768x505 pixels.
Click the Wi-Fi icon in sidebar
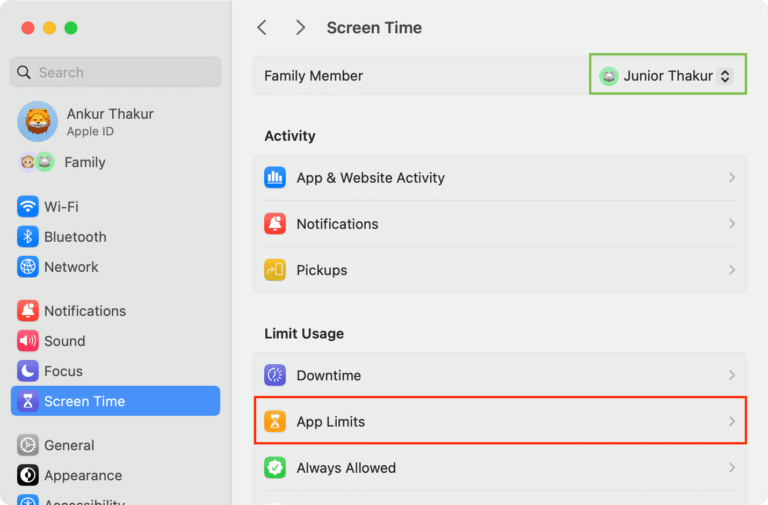pyautogui.click(x=27, y=207)
